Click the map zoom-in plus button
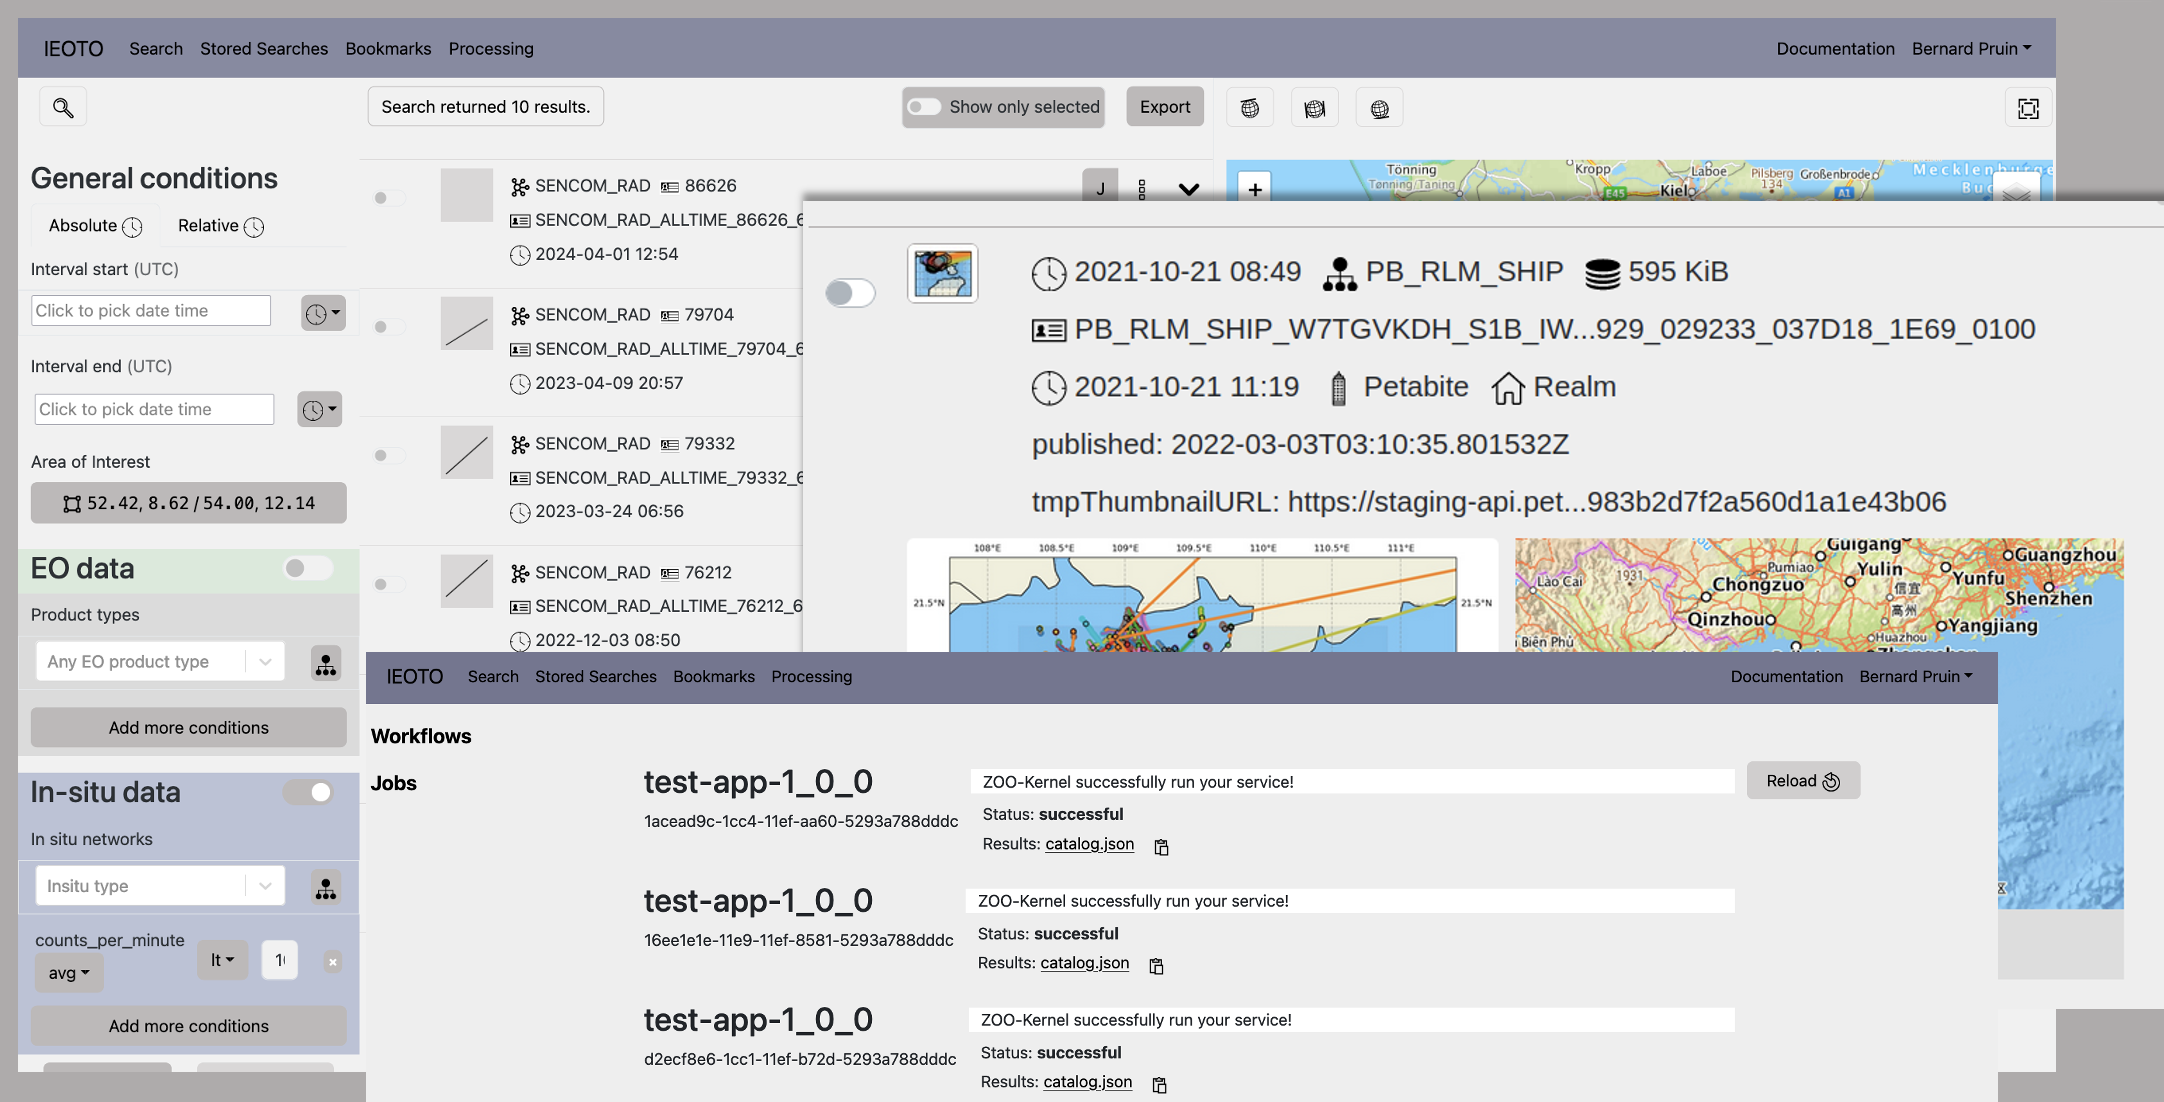The height and width of the screenshot is (1102, 2164). 1254,188
